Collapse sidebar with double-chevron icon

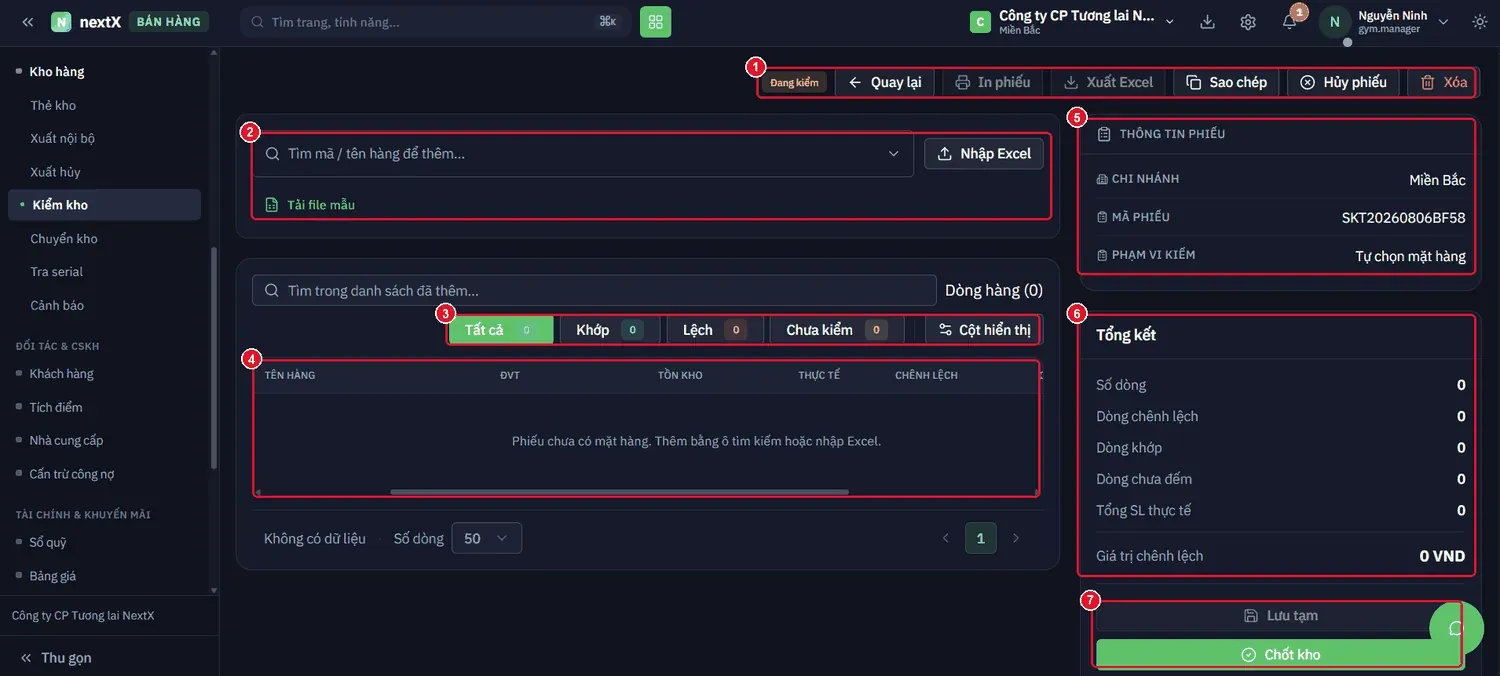[28, 22]
